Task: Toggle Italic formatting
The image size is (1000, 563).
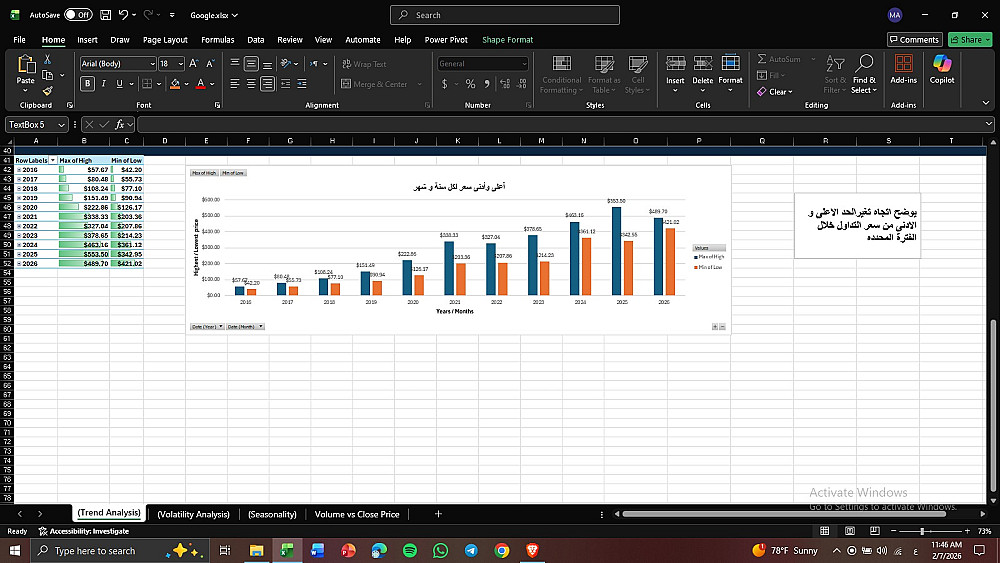Action: 103,84
